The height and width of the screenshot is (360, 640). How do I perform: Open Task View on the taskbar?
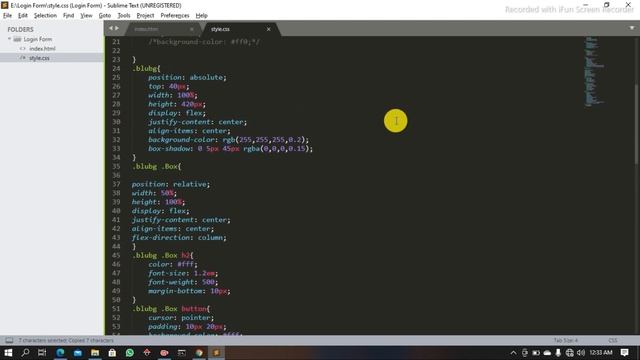click(42, 353)
